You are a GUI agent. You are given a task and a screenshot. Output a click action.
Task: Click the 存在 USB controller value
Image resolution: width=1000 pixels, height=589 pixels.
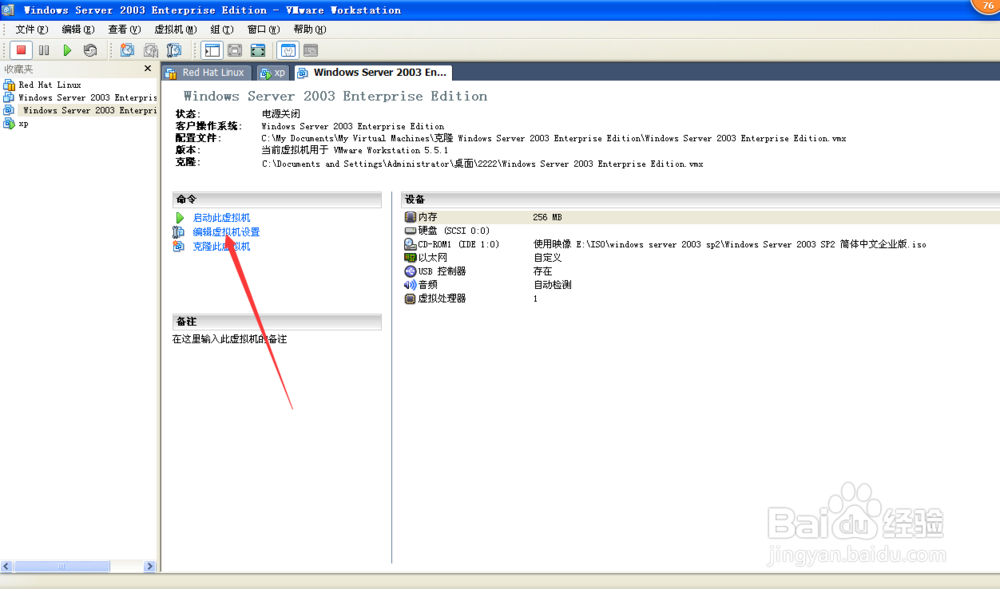pyautogui.click(x=543, y=271)
